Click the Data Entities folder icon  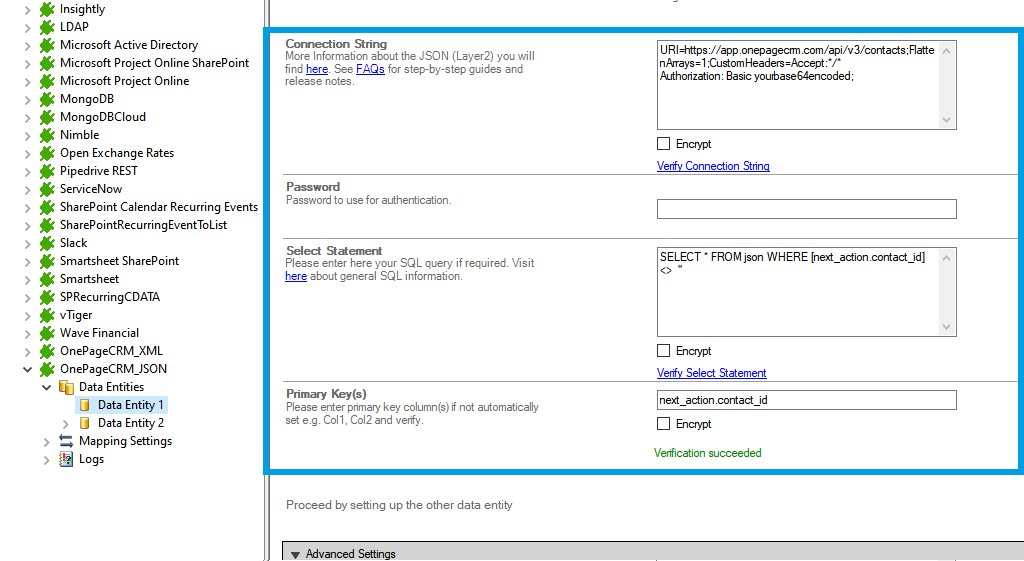click(66, 387)
